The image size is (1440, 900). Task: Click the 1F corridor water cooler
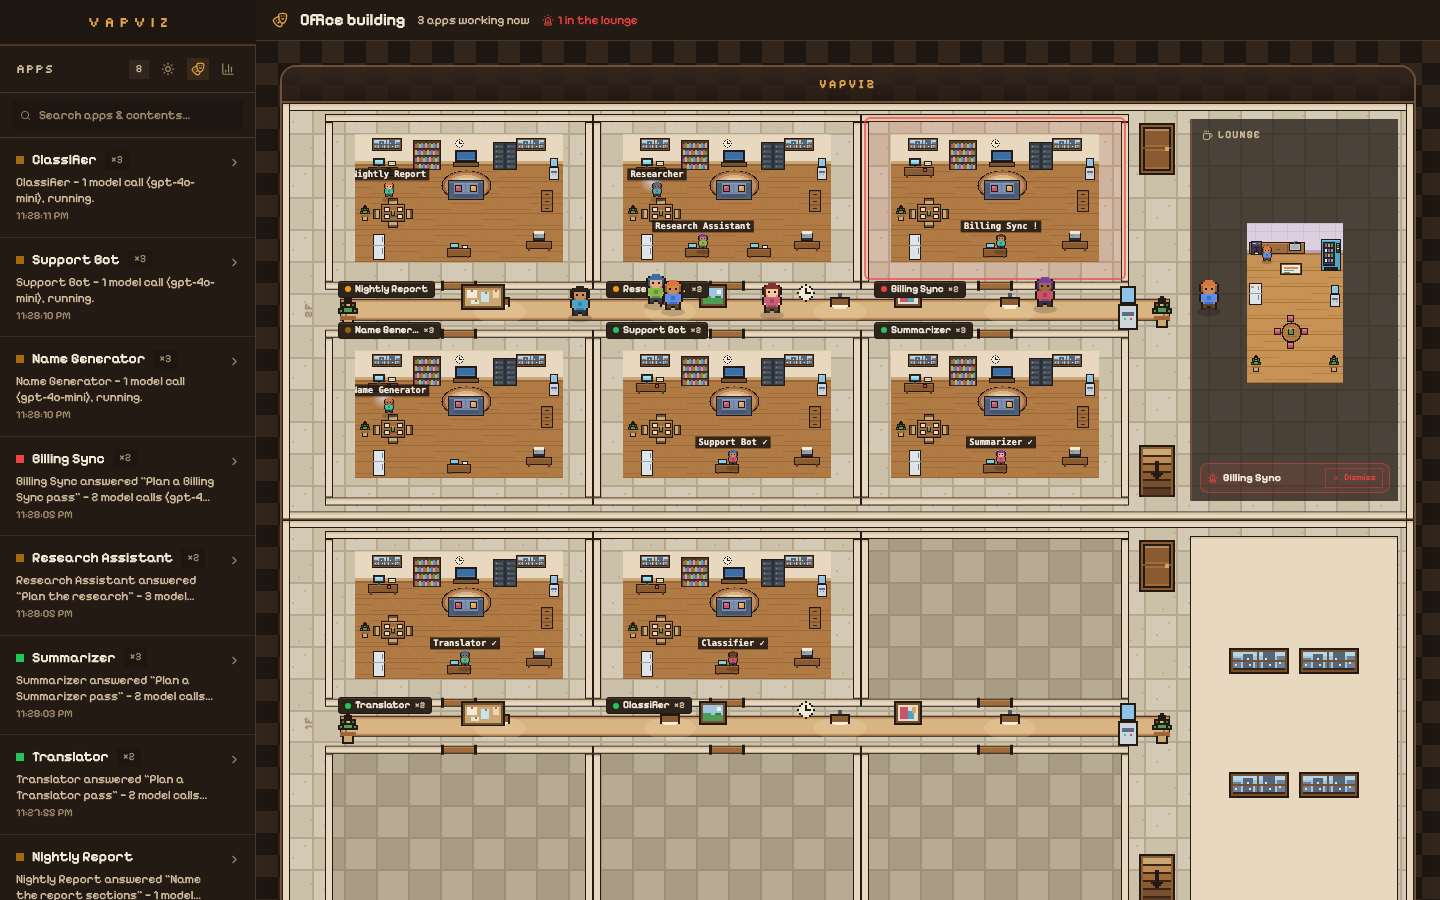[x=1128, y=724]
